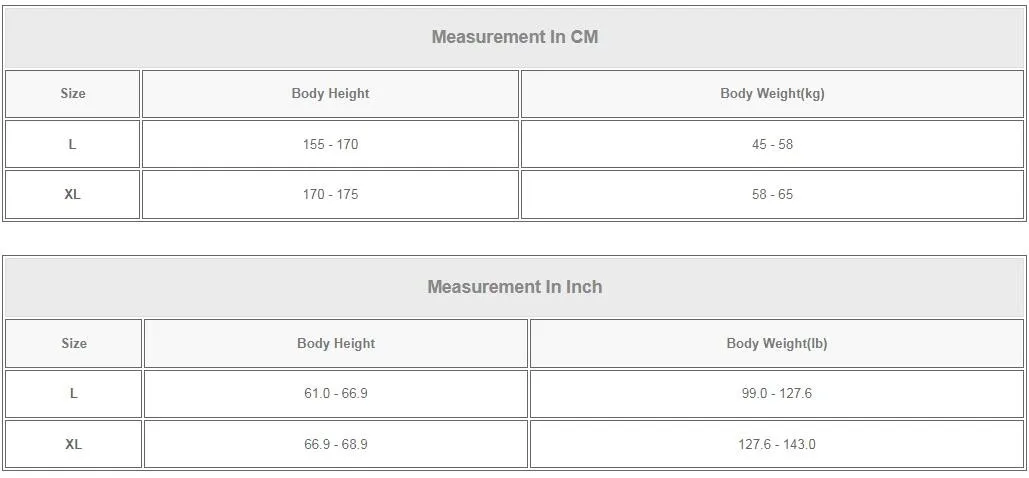Click the "Body Weight(lb)" column header
This screenshot has height=478, width=1029.
(777, 343)
